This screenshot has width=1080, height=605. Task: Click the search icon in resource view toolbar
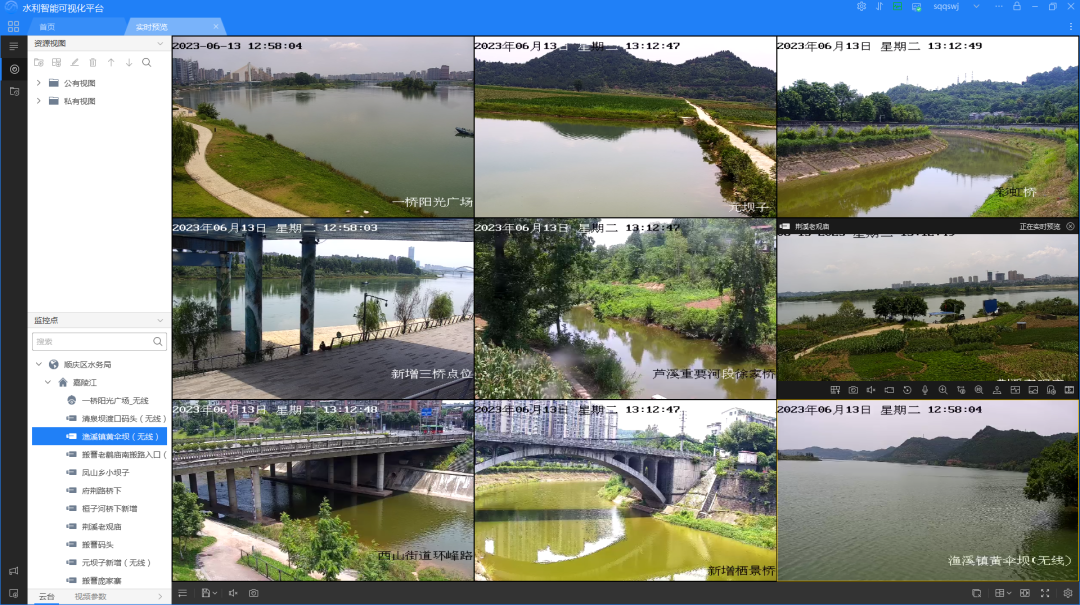147,62
